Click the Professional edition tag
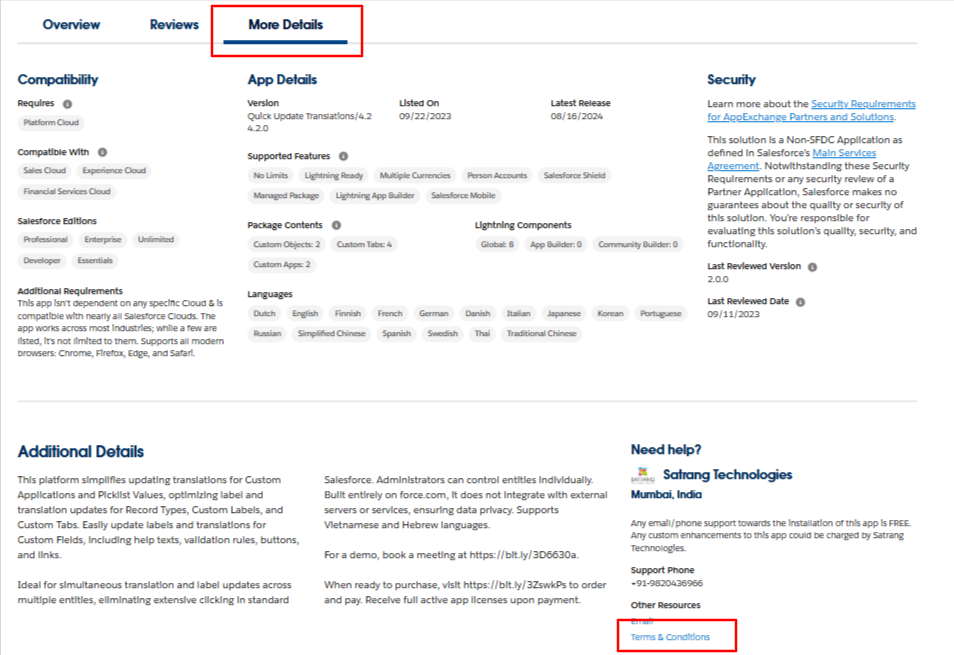The width and height of the screenshot is (954, 655). point(46,240)
